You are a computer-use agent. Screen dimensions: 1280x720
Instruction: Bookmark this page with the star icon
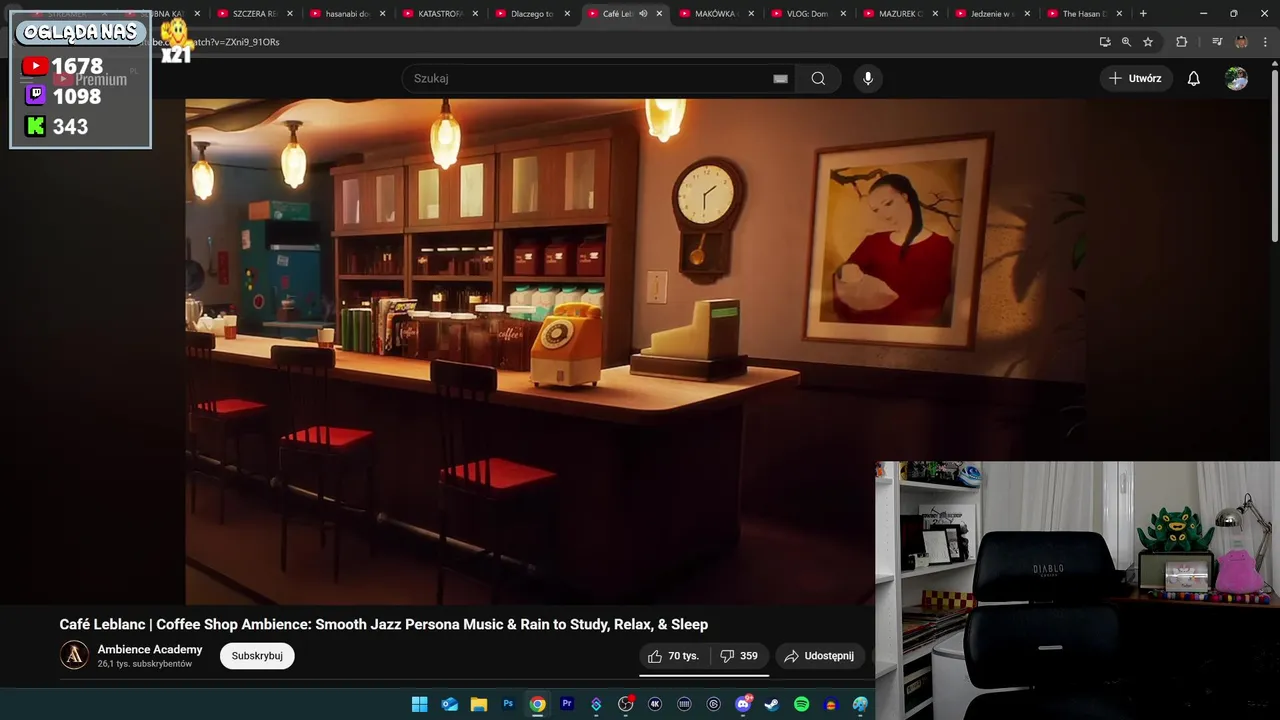[1148, 42]
